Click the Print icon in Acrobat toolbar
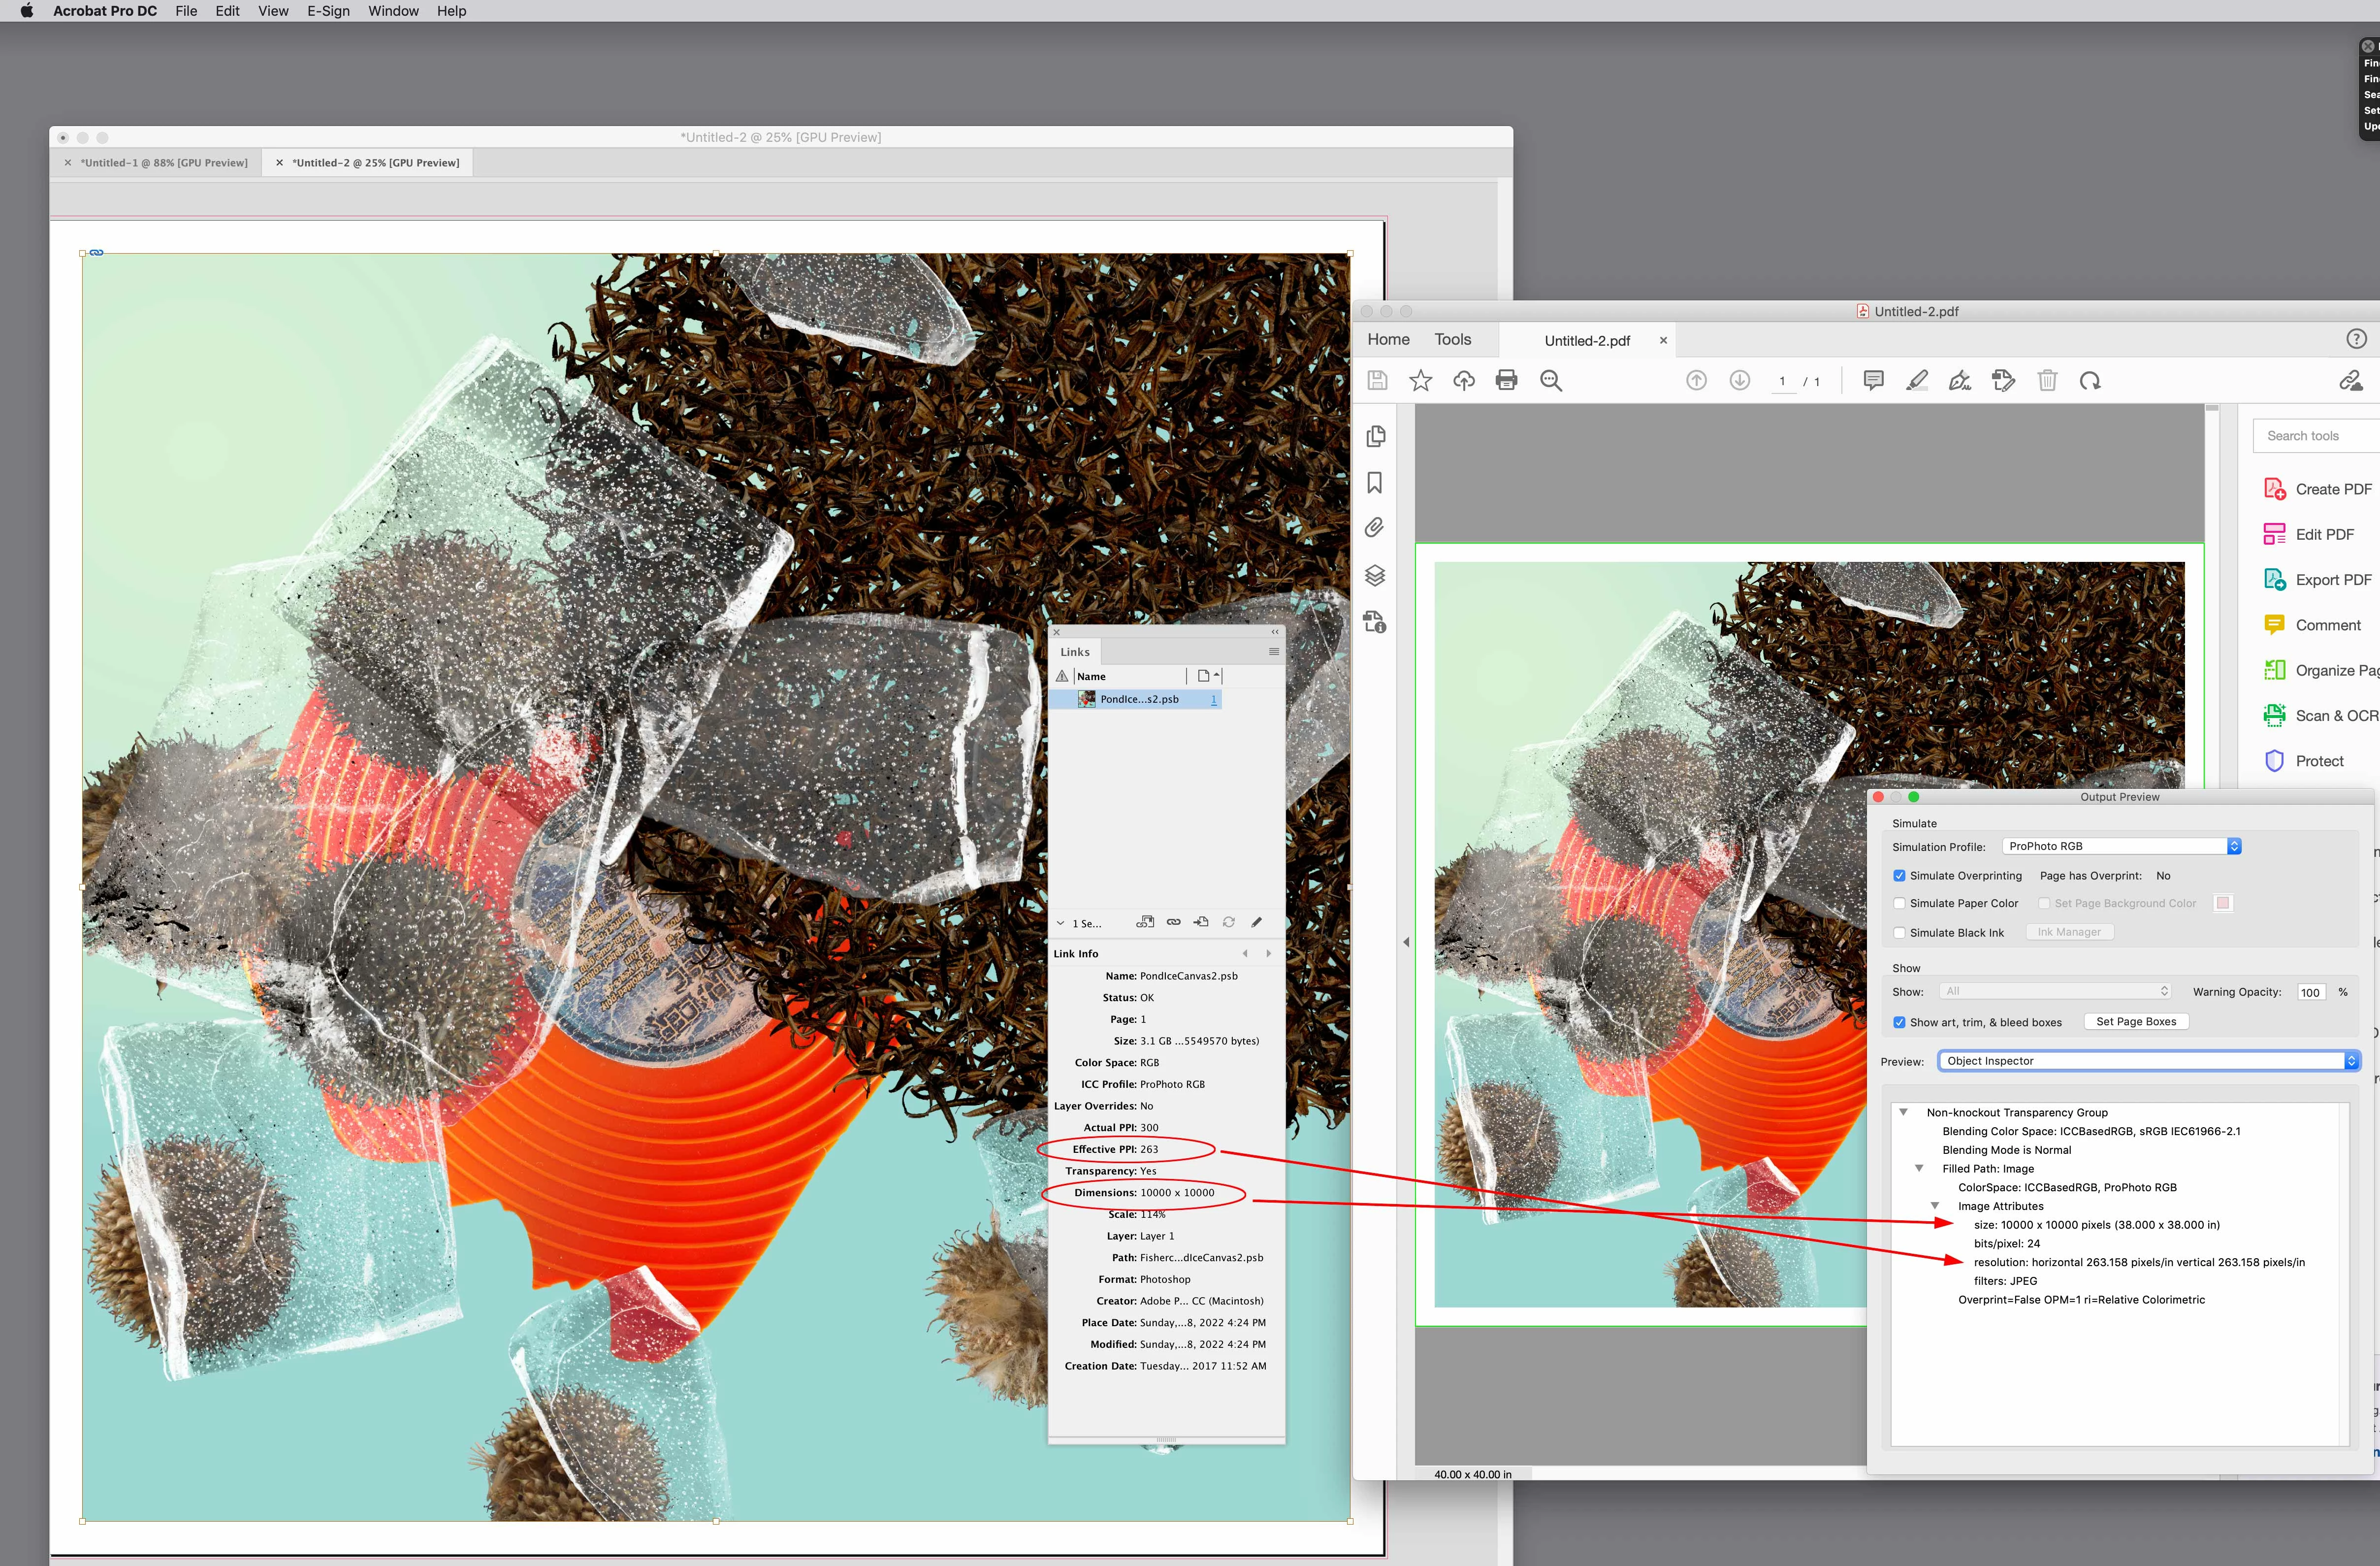2380x1566 pixels. pyautogui.click(x=1506, y=380)
